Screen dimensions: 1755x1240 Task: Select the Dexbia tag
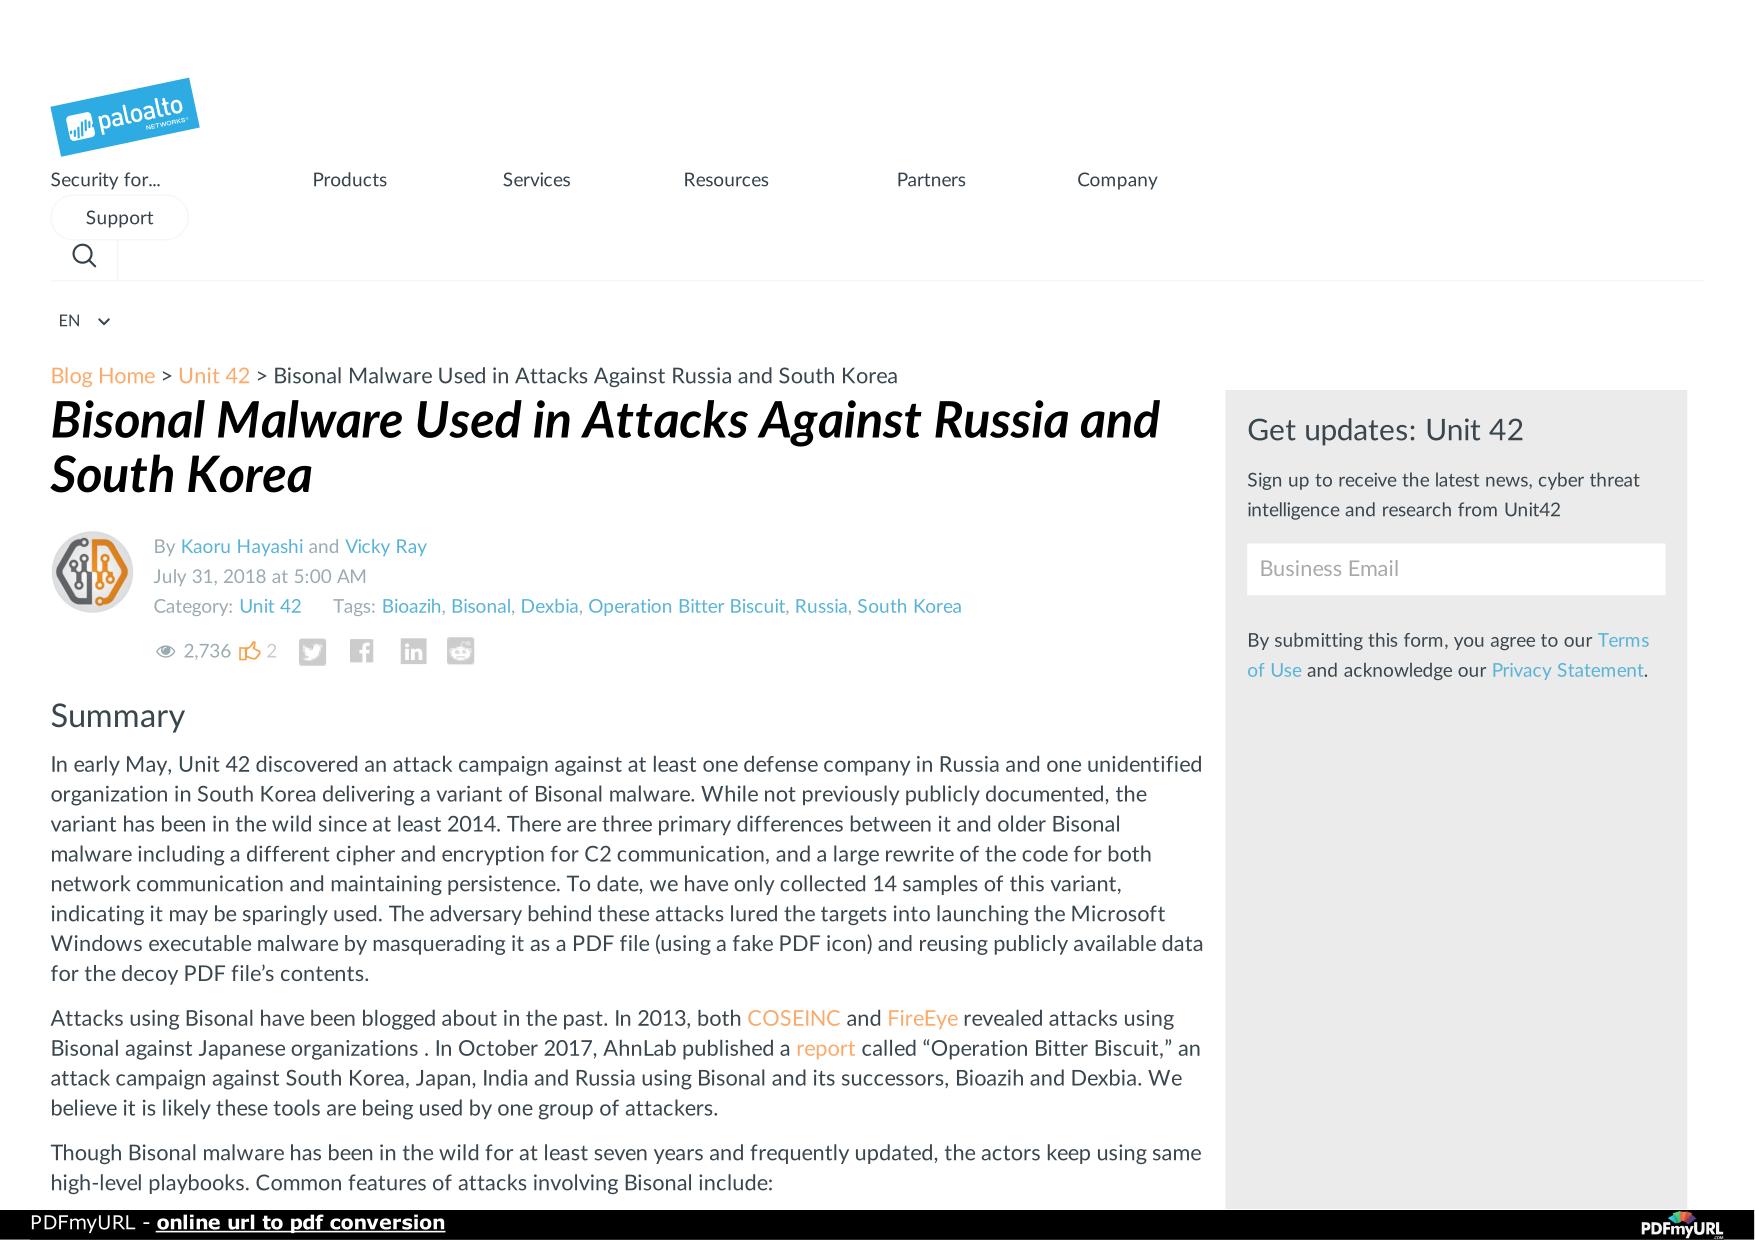(549, 606)
